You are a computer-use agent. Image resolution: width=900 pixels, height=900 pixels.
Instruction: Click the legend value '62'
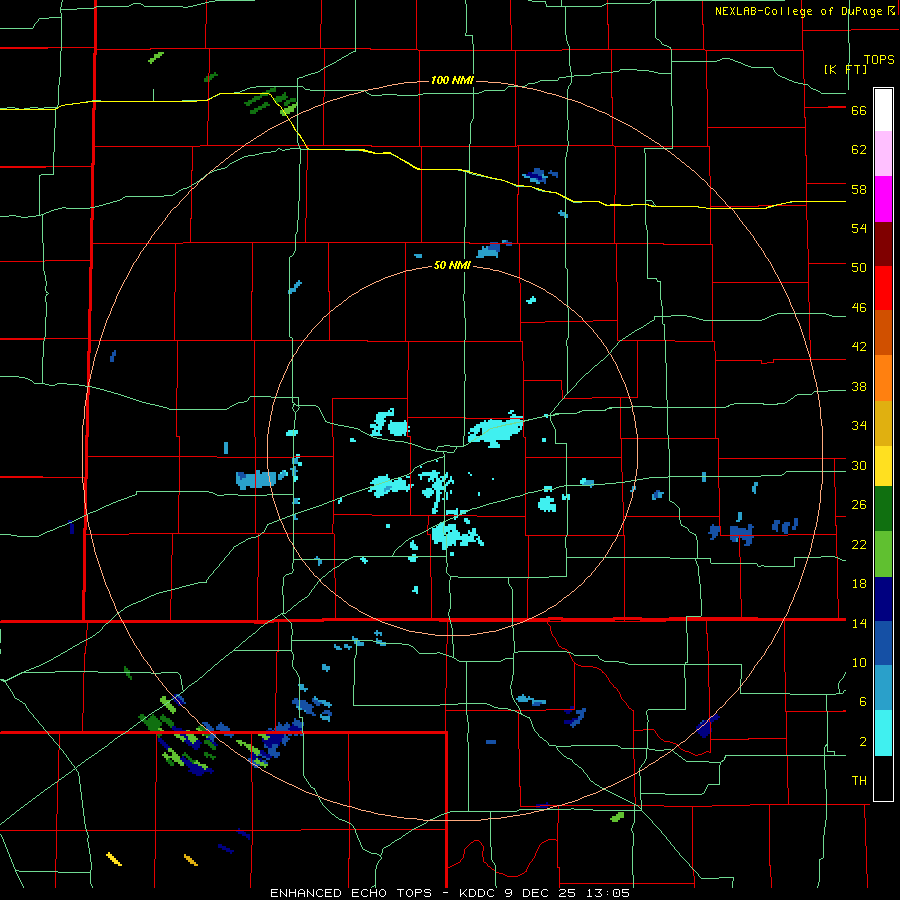tap(859, 150)
